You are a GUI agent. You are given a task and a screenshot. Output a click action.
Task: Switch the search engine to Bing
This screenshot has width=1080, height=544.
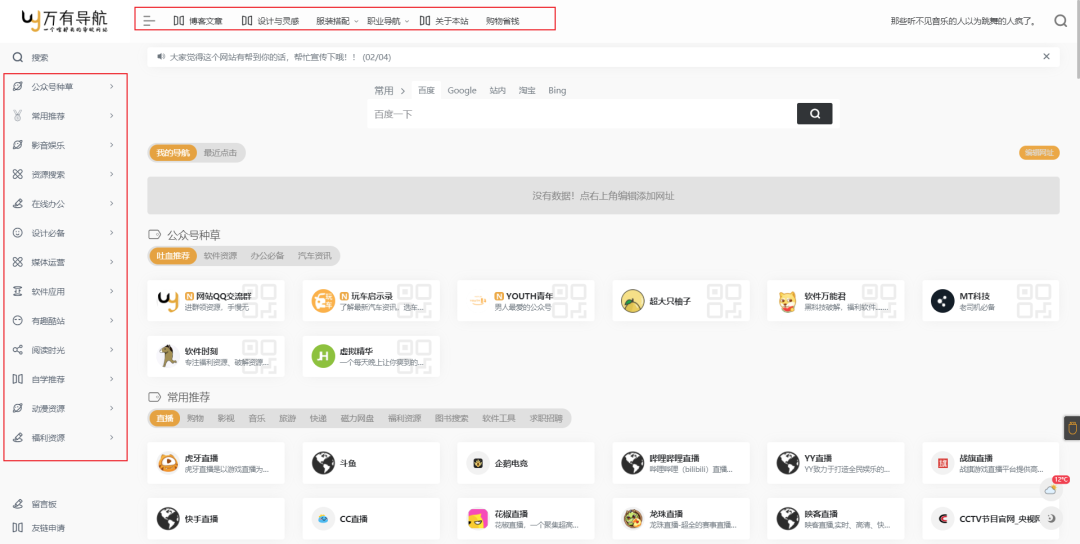(x=557, y=90)
